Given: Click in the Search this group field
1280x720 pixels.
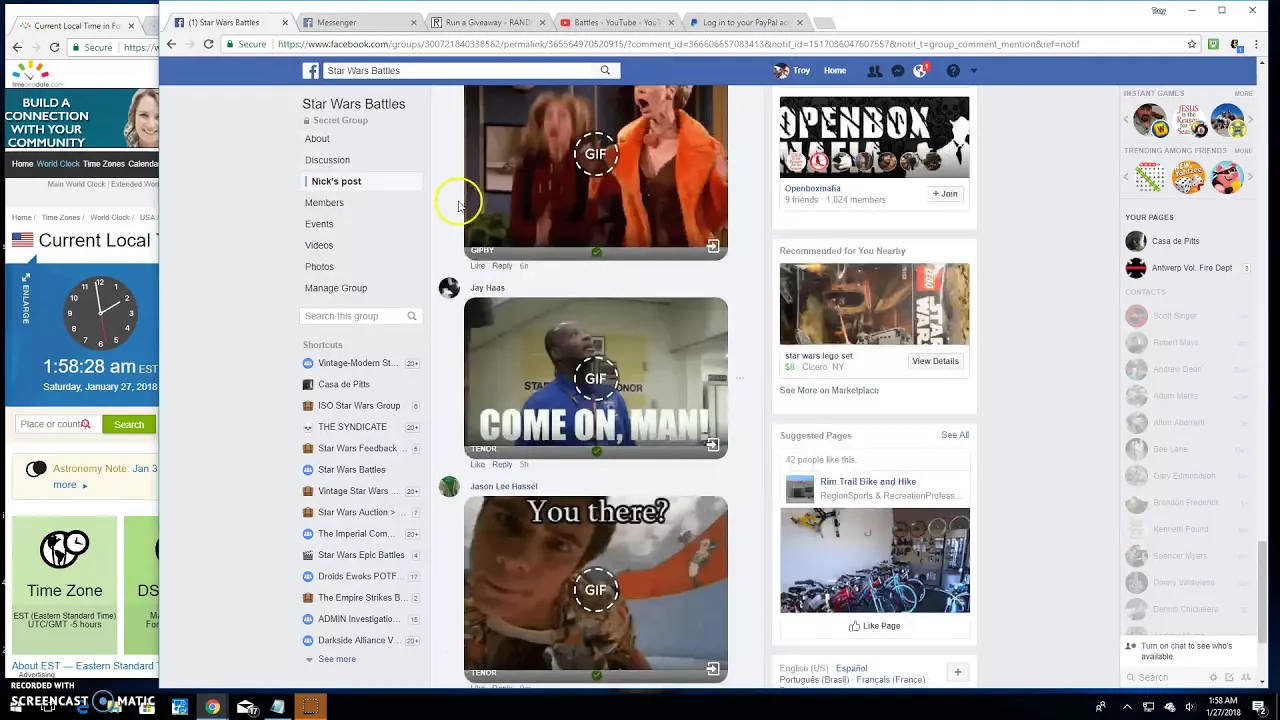Looking at the screenshot, I should point(360,316).
